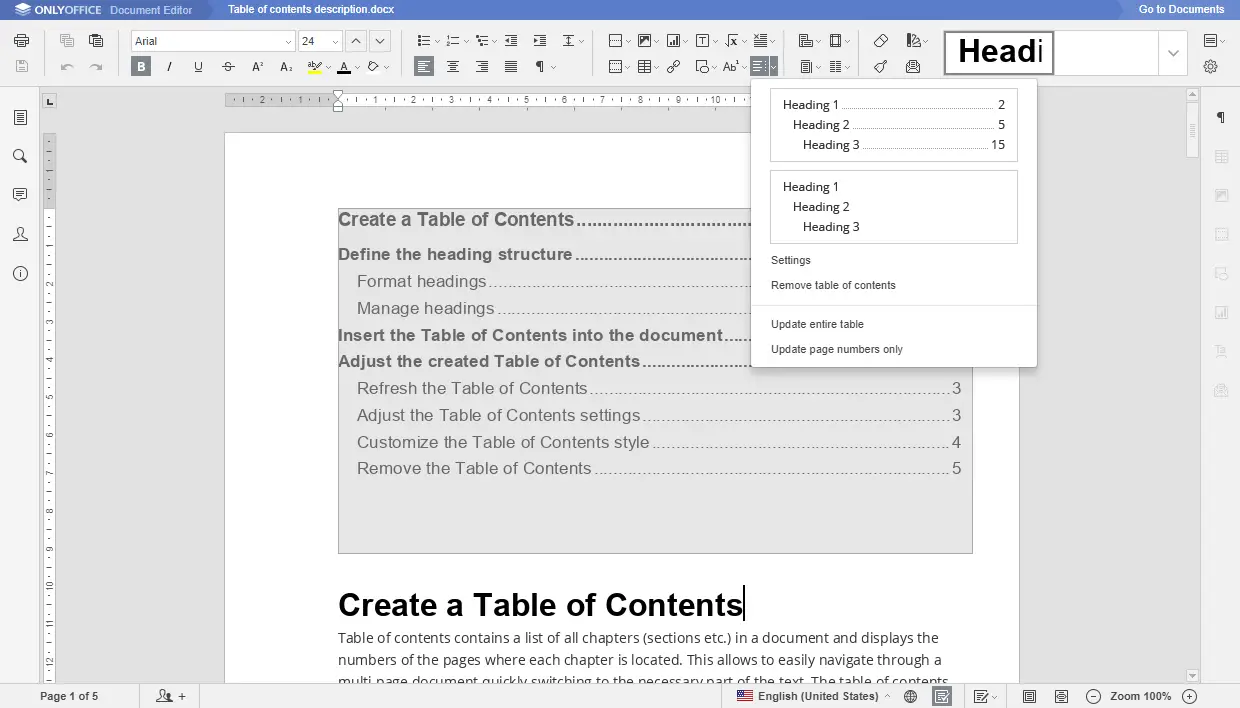The image size is (1240, 708).
Task: Toggle Bold formatting
Action: (x=141, y=67)
